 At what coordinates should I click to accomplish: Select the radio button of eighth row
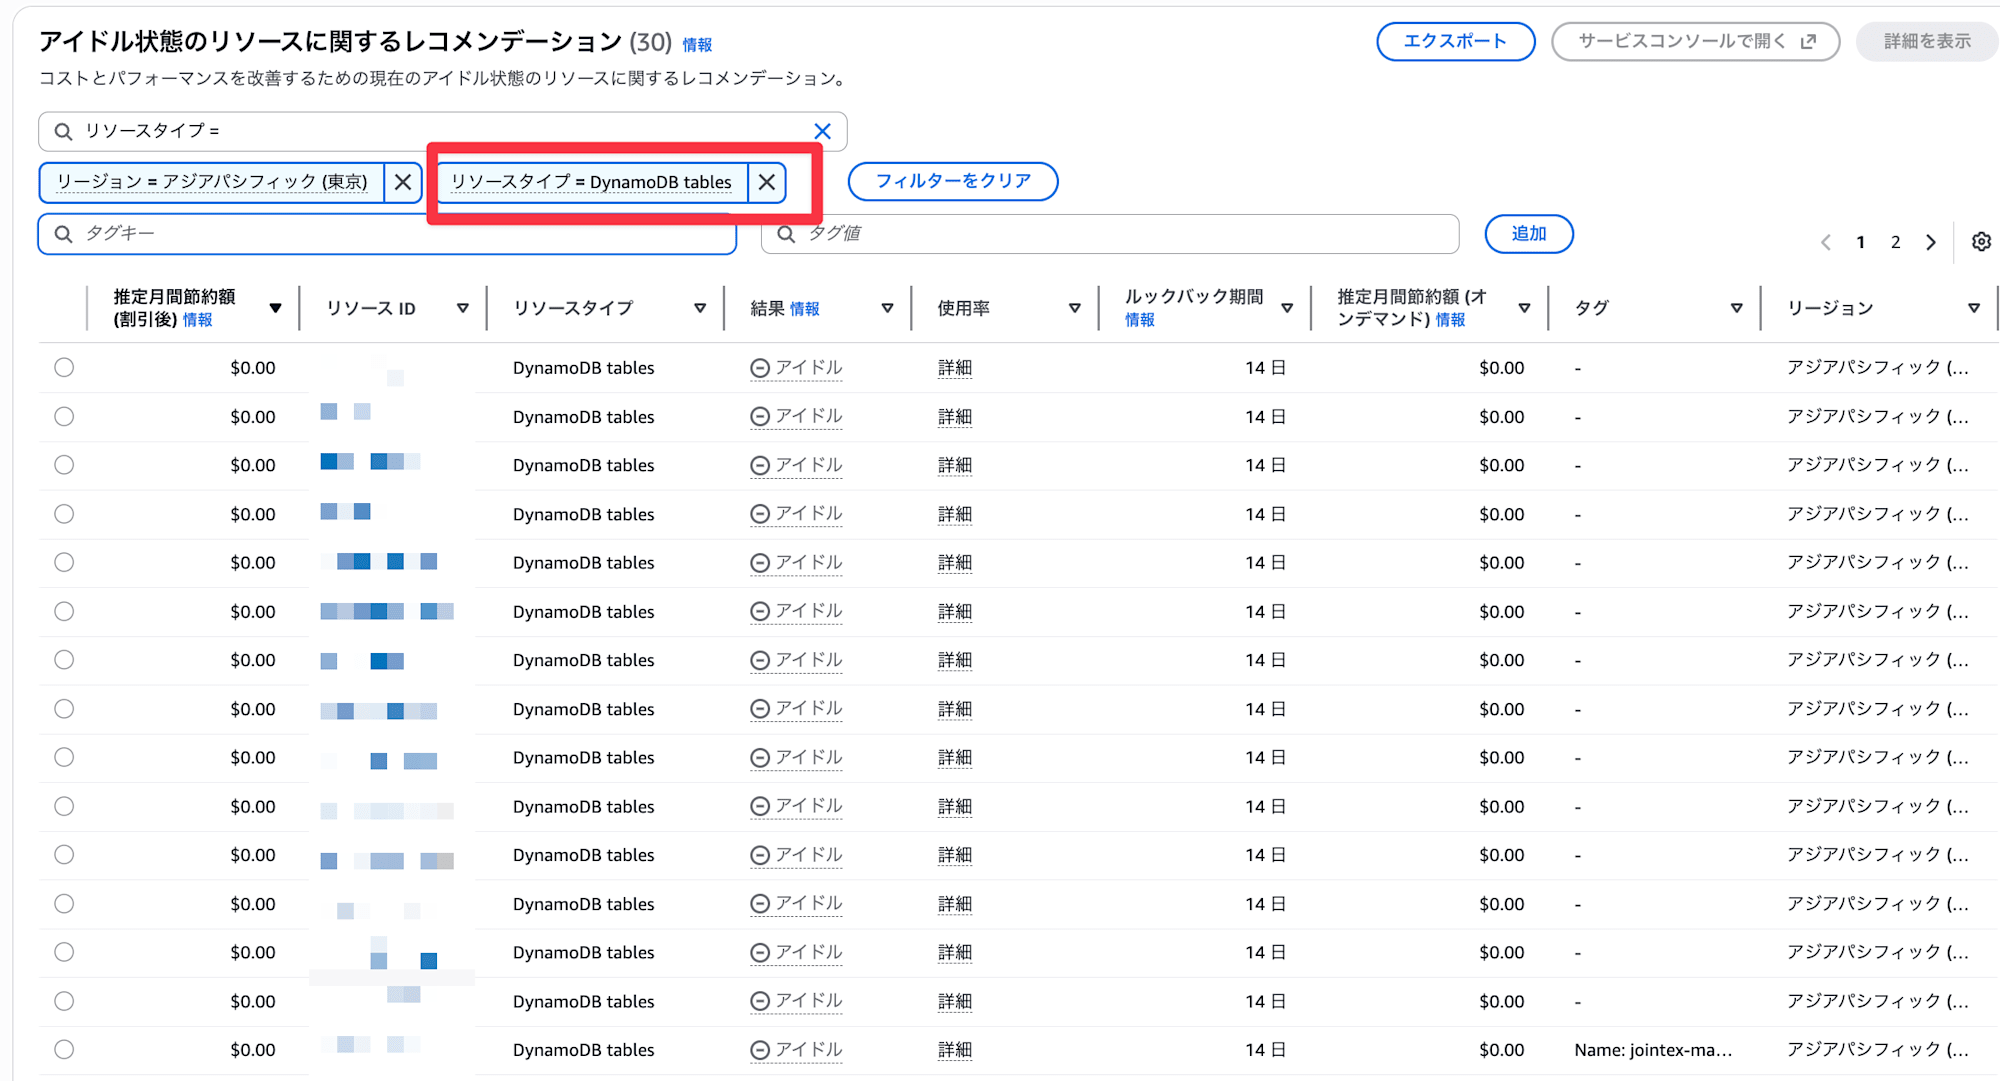pos(64,709)
